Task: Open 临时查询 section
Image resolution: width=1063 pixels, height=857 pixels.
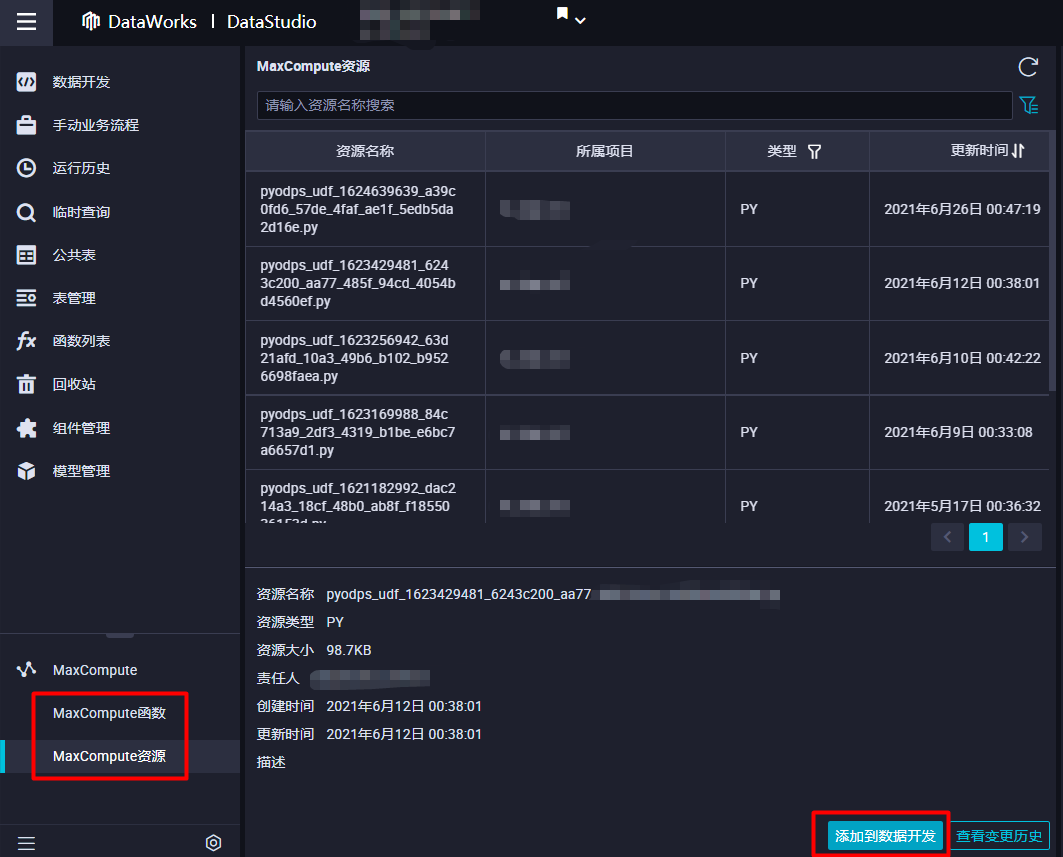Action: (x=81, y=212)
